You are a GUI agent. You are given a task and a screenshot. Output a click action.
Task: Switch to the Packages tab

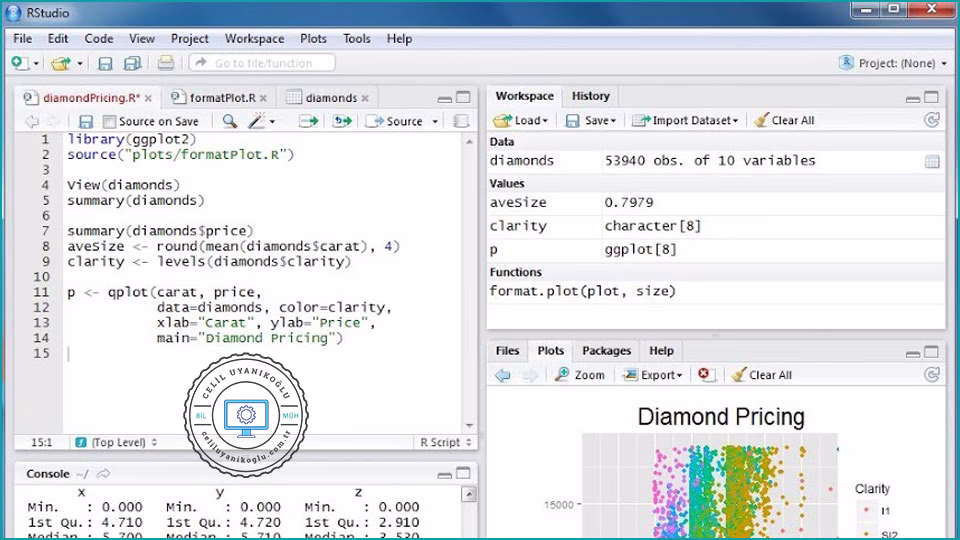pyautogui.click(x=606, y=351)
